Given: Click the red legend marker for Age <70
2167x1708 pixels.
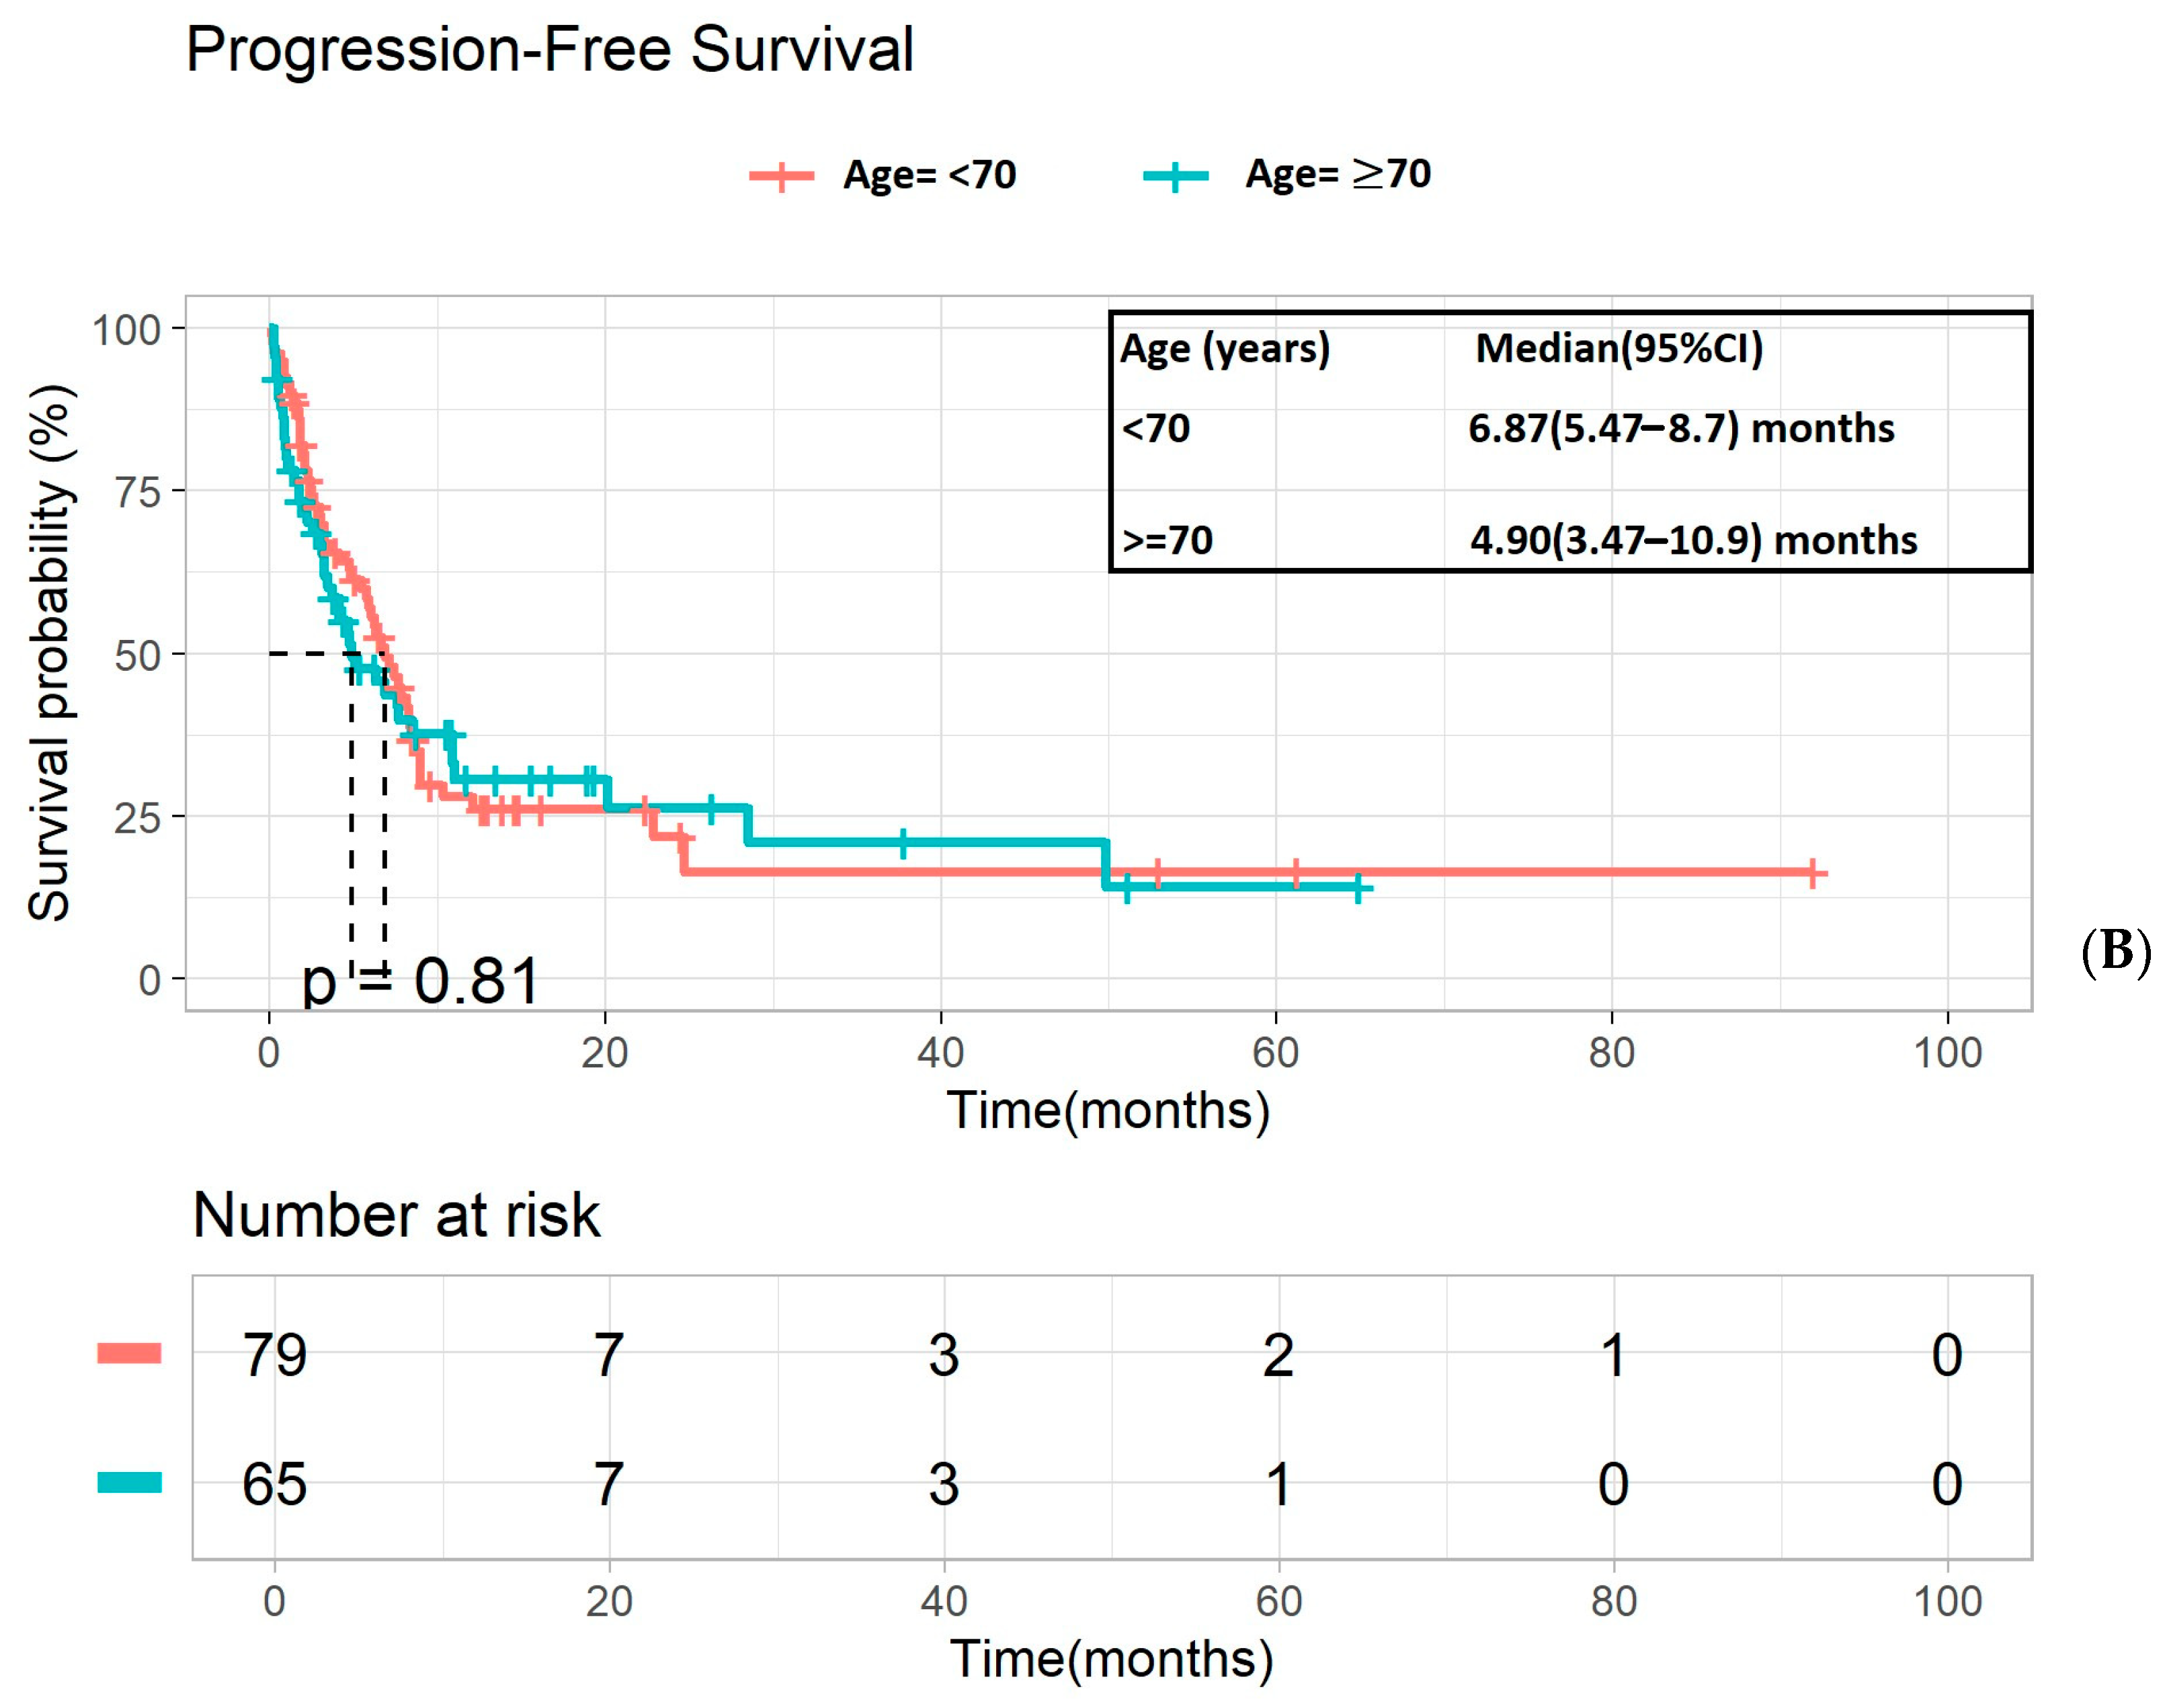Looking at the screenshot, I should [x=781, y=176].
